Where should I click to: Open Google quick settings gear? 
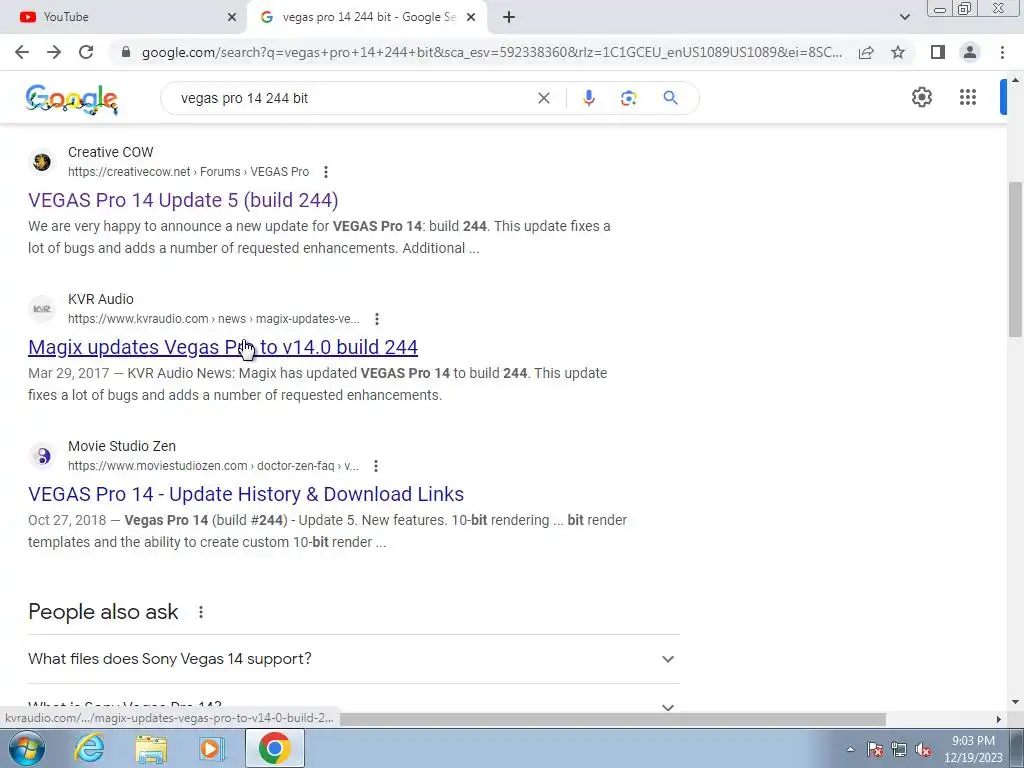[x=921, y=97]
